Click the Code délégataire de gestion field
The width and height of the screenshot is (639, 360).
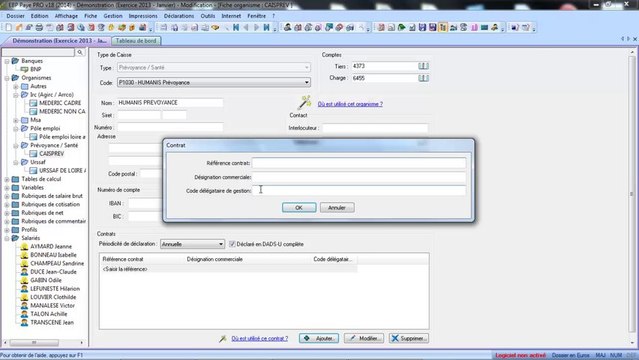pyautogui.click(x=359, y=190)
